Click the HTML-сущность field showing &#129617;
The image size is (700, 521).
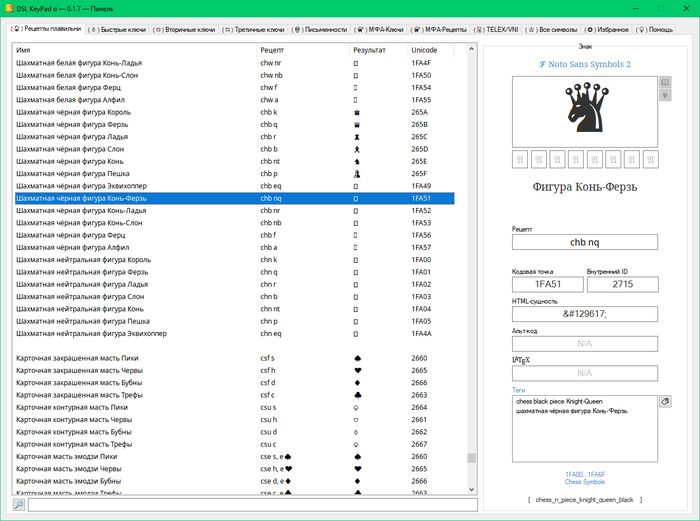[584, 314]
